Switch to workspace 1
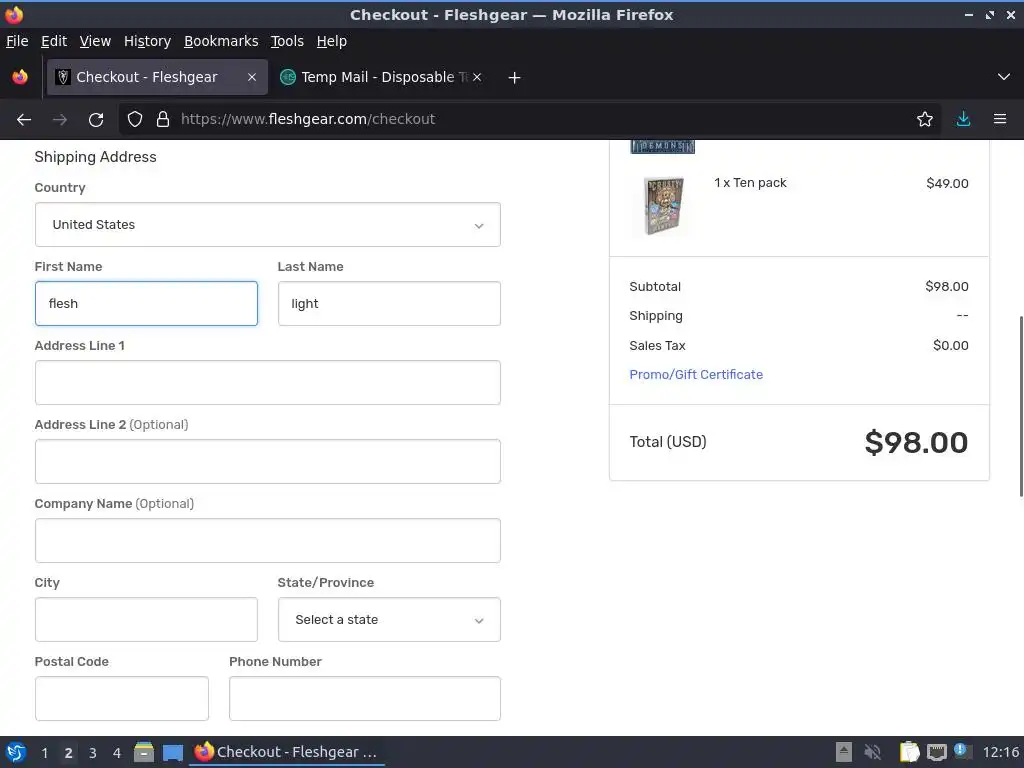The image size is (1024, 768). pos(44,753)
